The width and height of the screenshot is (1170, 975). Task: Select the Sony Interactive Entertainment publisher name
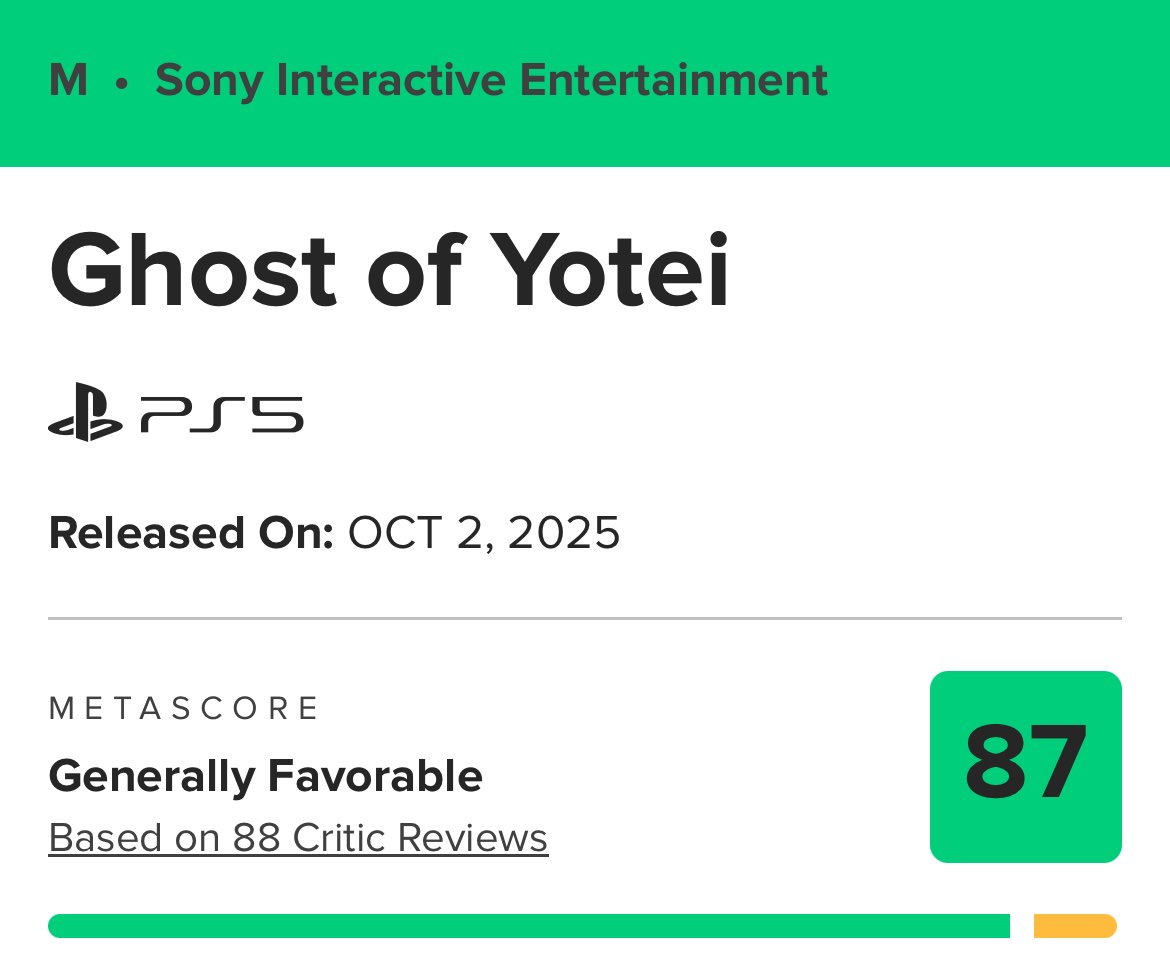tap(491, 81)
